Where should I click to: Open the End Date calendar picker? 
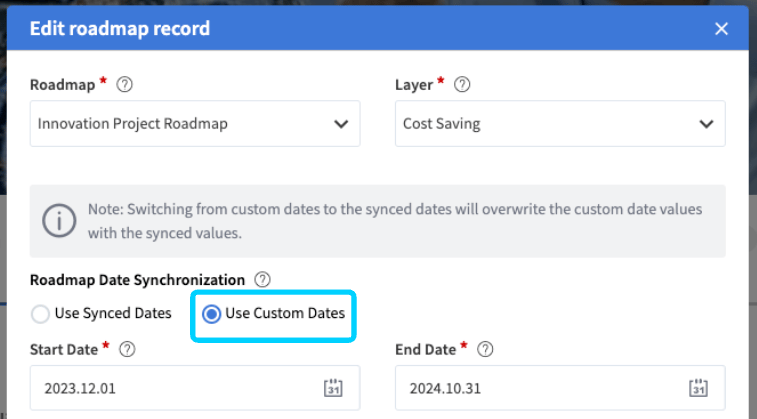coord(699,388)
